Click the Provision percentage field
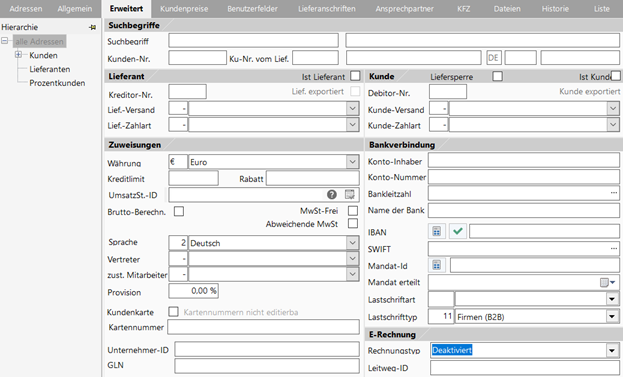This screenshot has height=377, width=623. click(x=193, y=291)
